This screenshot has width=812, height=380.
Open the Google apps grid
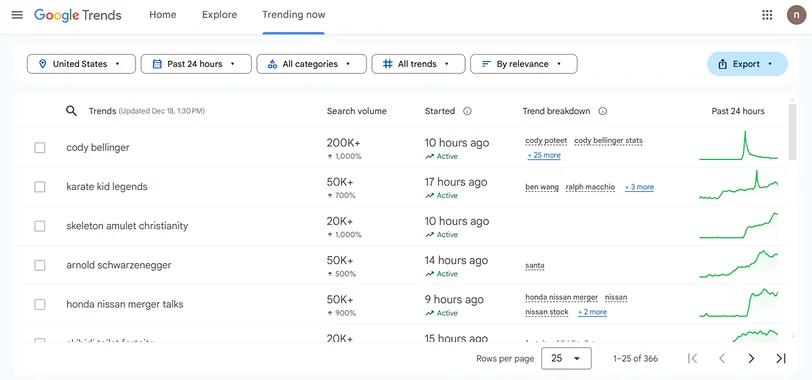pos(767,15)
